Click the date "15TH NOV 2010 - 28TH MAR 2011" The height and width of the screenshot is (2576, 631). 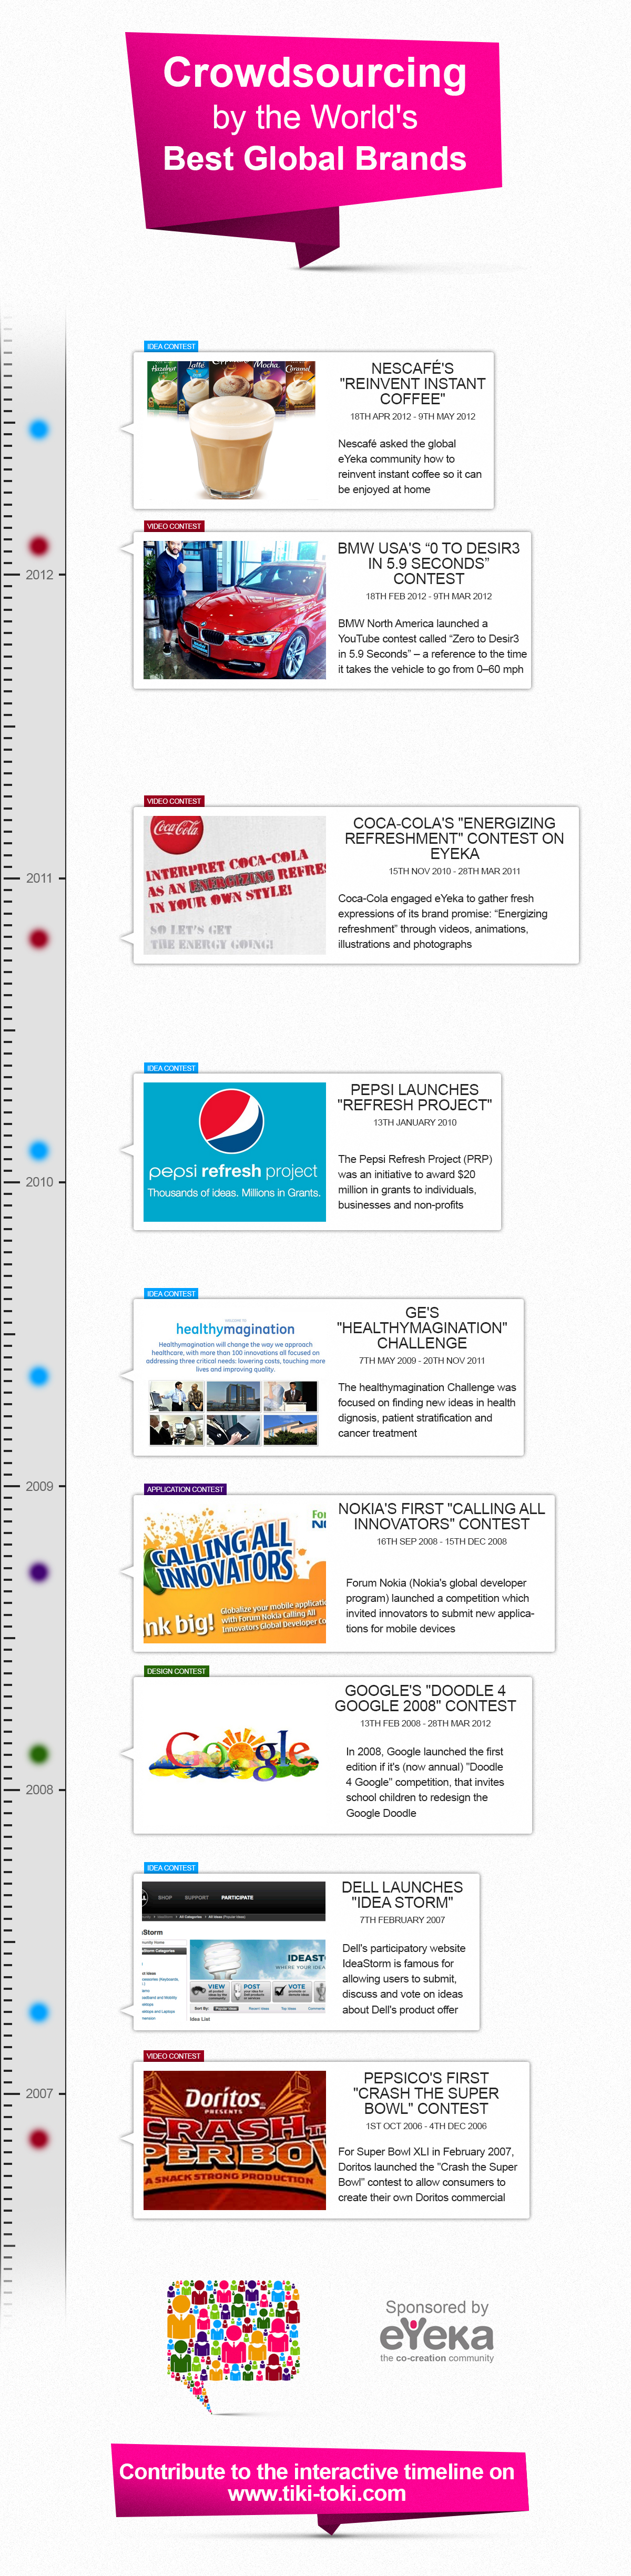tap(454, 871)
